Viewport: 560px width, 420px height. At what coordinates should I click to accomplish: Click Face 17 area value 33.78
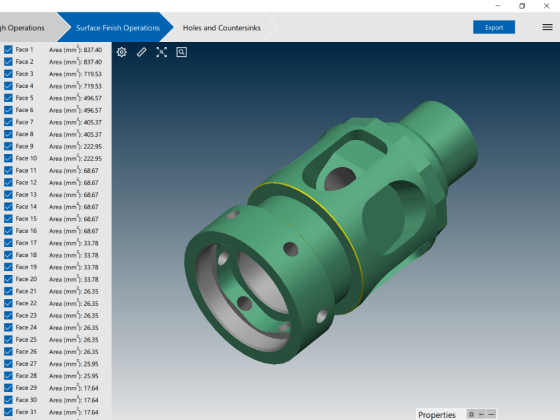[91, 243]
